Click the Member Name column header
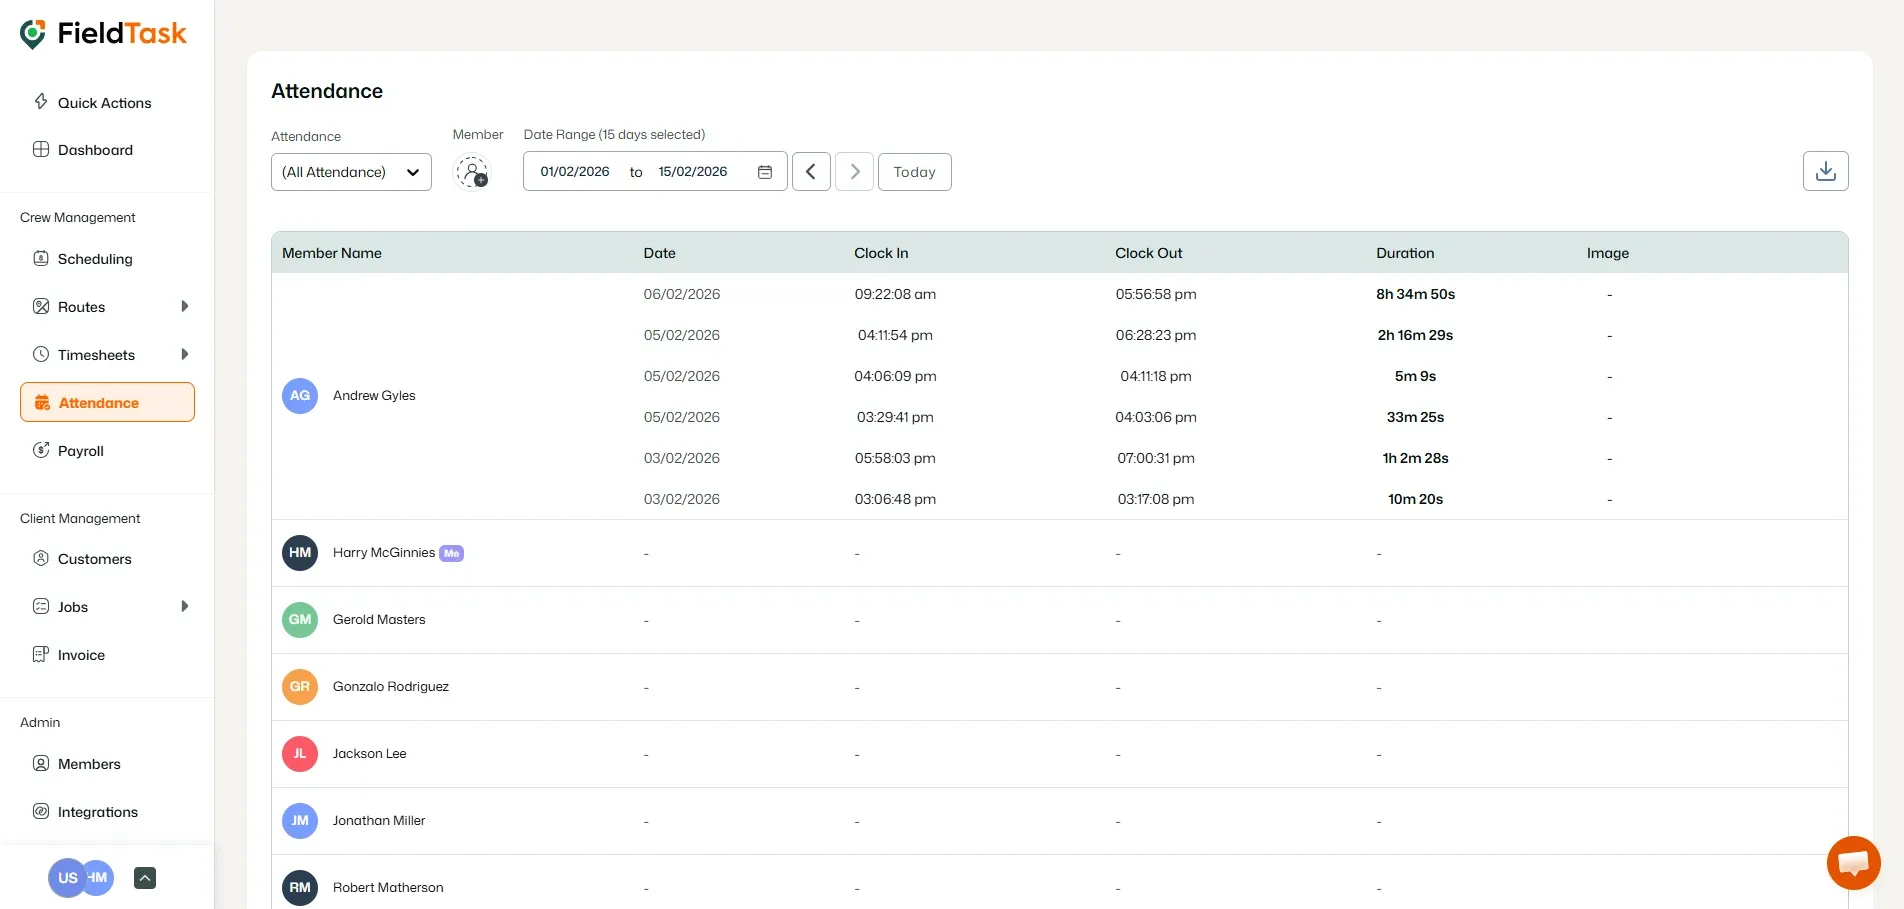Screen dimensions: 1904x909 (332, 253)
